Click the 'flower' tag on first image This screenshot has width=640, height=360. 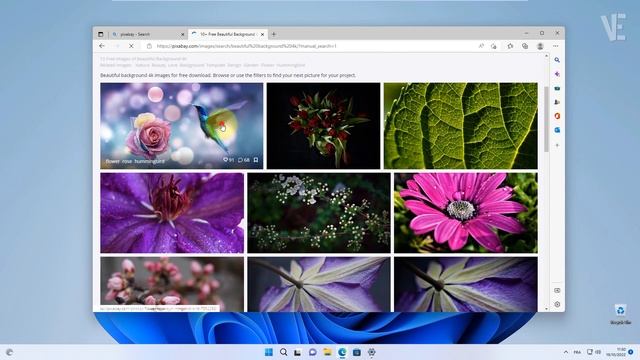[113, 161]
